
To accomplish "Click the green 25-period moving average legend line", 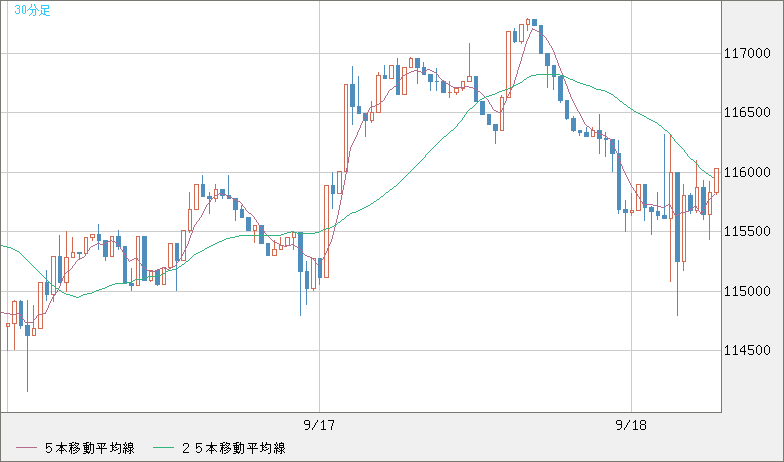I will [163, 448].
